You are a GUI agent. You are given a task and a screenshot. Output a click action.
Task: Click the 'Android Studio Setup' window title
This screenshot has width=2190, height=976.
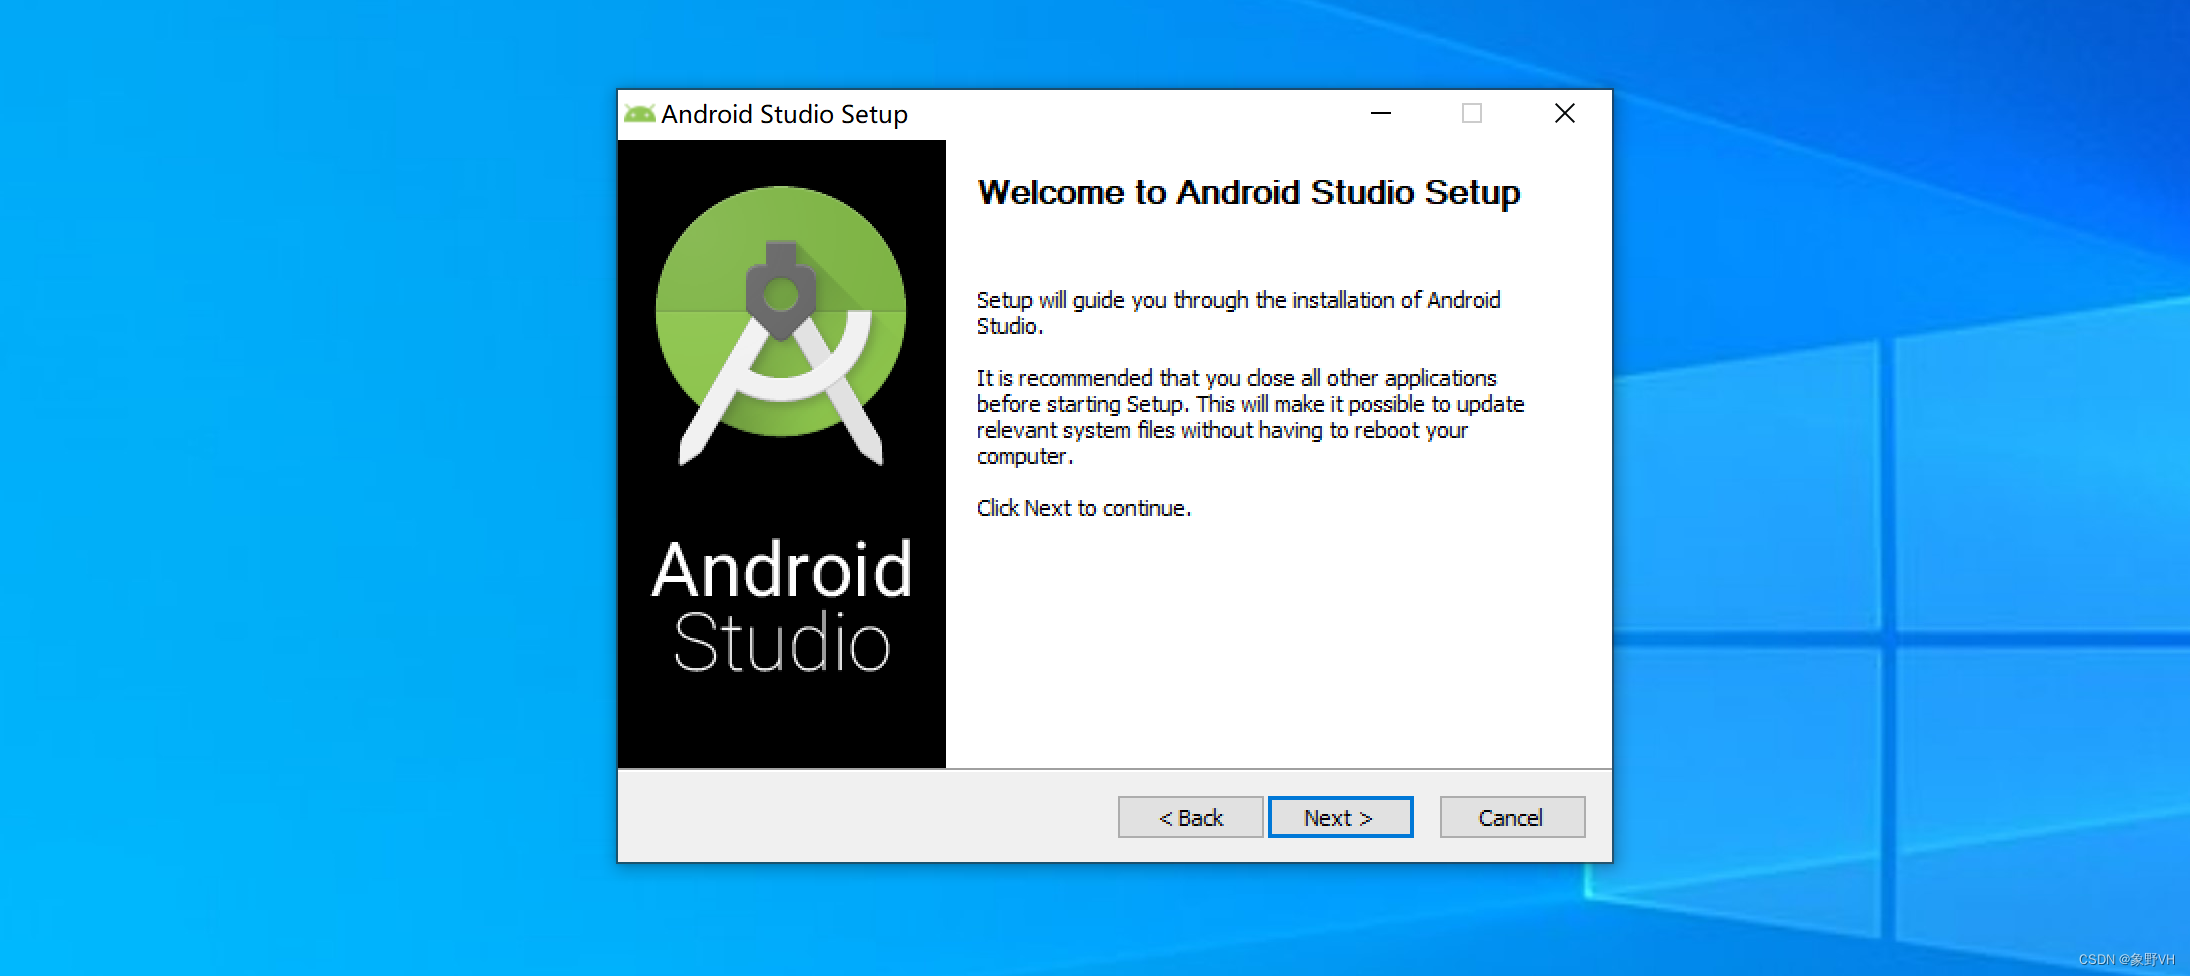click(784, 114)
